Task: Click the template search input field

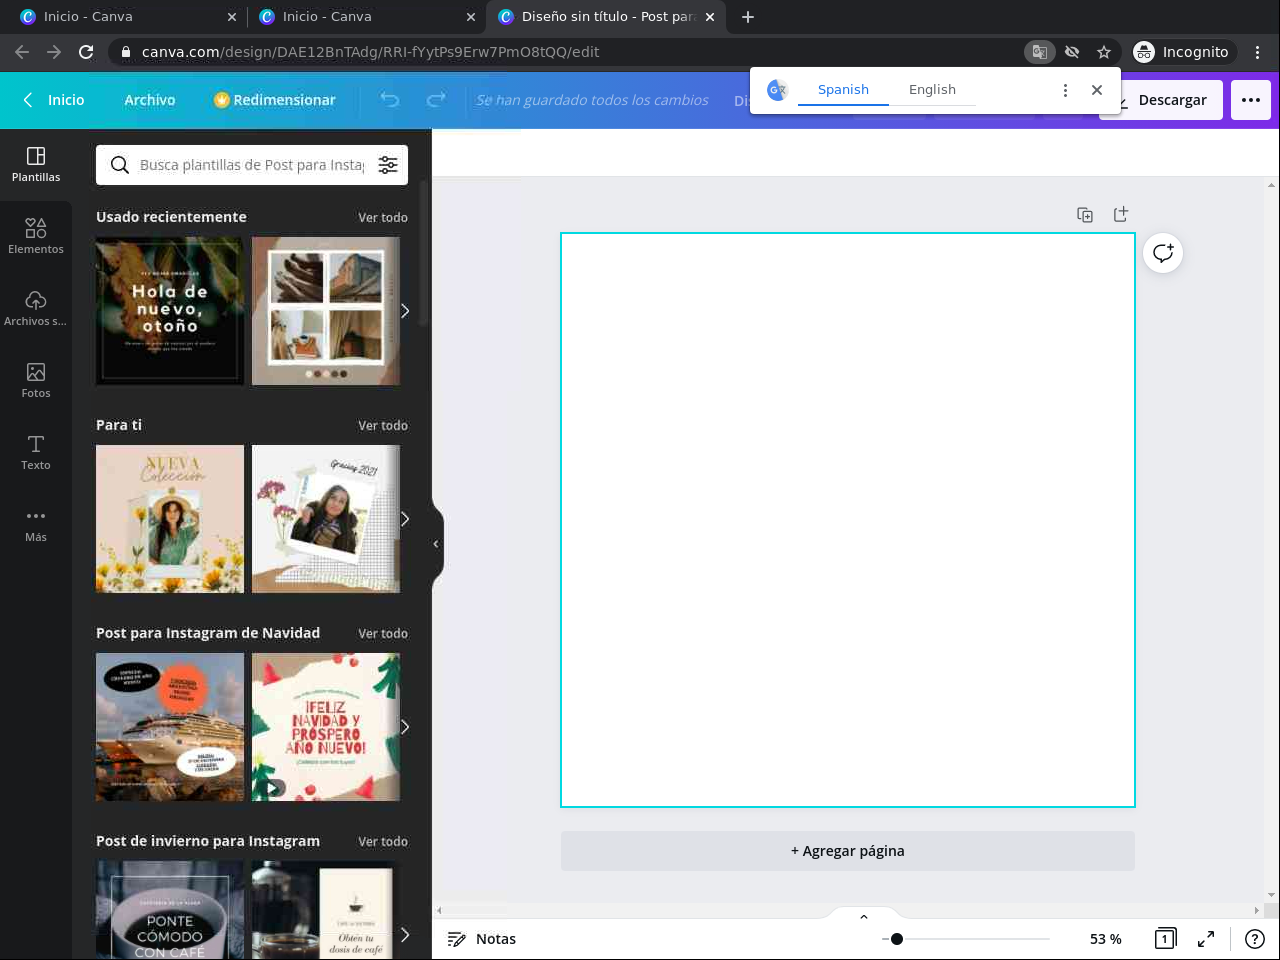Action: coord(252,165)
